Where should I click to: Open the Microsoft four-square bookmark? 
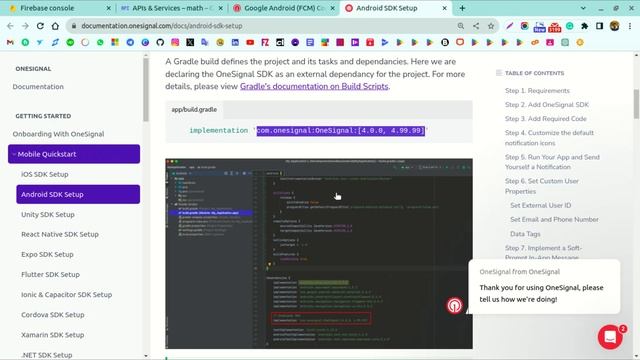coord(115,42)
